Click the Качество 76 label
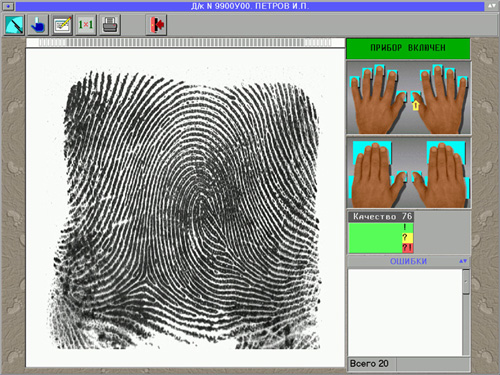Image resolution: width=500 pixels, height=375 pixels. point(382,217)
